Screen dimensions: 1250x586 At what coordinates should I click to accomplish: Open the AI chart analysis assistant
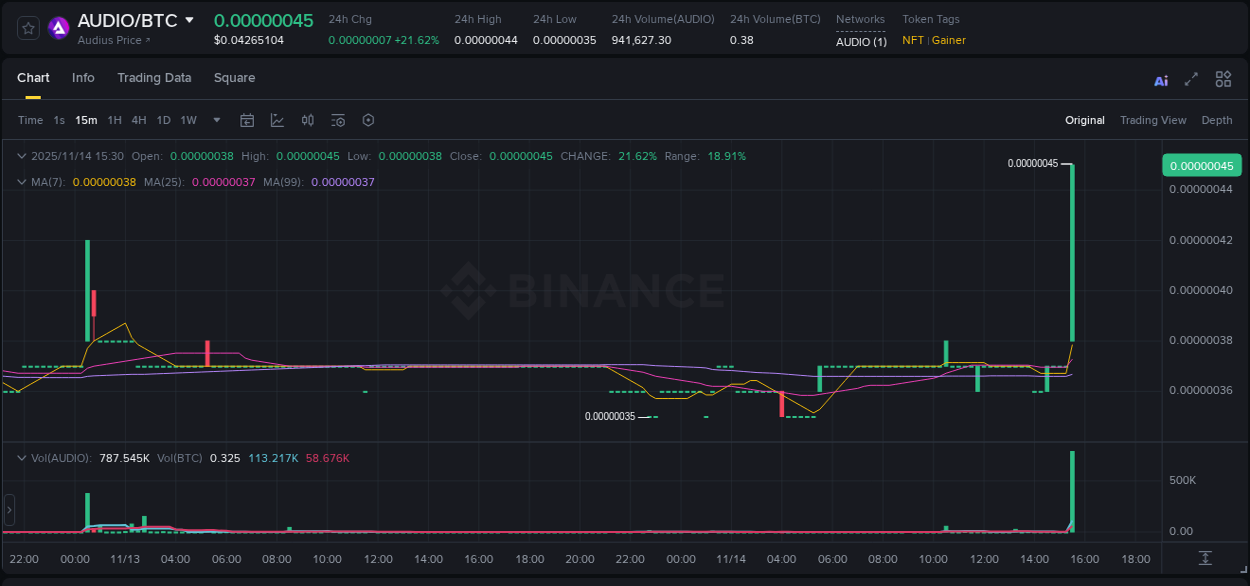1161,79
